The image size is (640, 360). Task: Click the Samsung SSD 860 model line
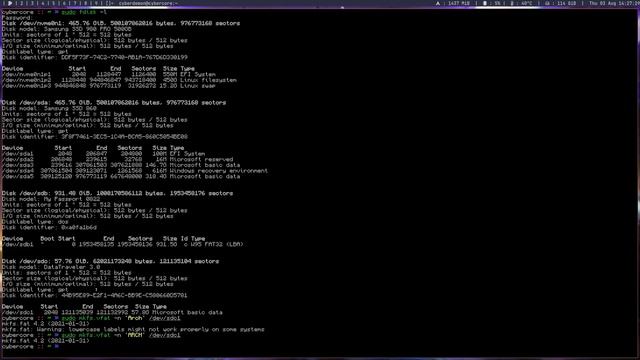[x=49, y=108]
